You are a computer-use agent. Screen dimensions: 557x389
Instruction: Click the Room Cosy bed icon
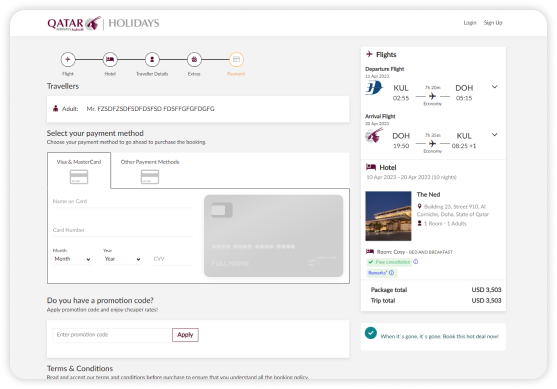[370, 252]
